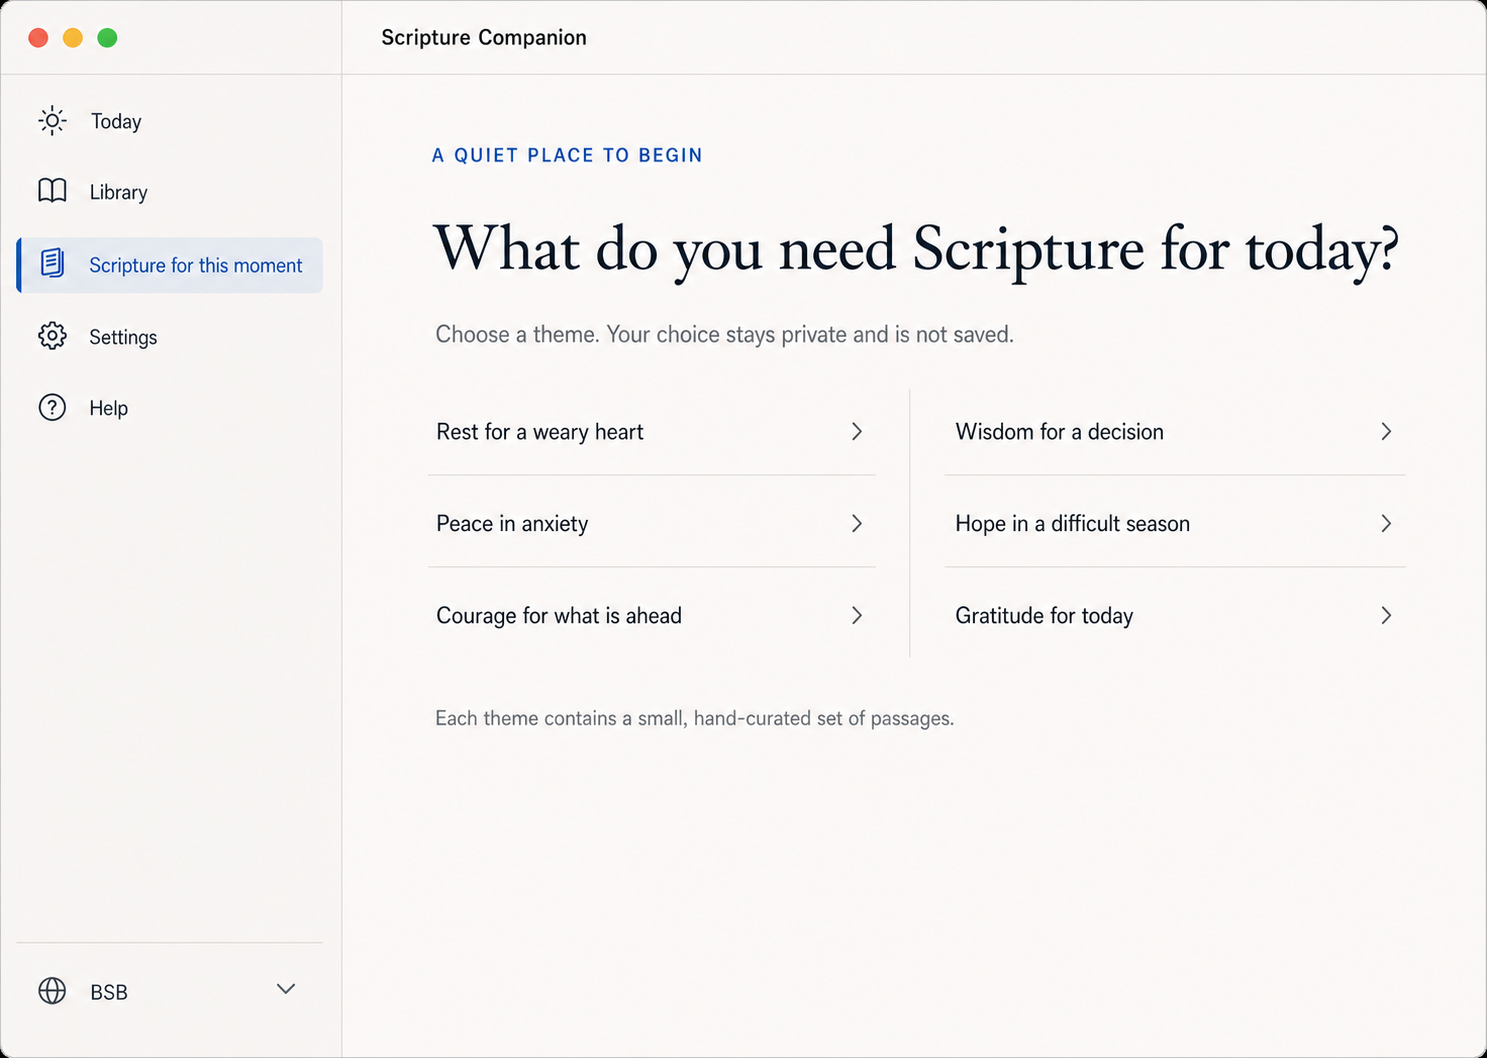Open Settings from the sidebar
This screenshot has width=1487, height=1058.
click(169, 337)
